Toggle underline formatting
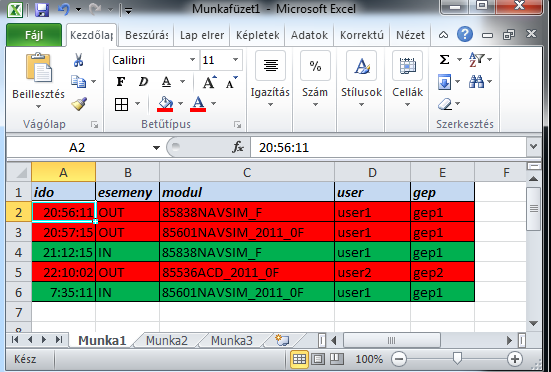This screenshot has height=372, width=551. pos(166,82)
